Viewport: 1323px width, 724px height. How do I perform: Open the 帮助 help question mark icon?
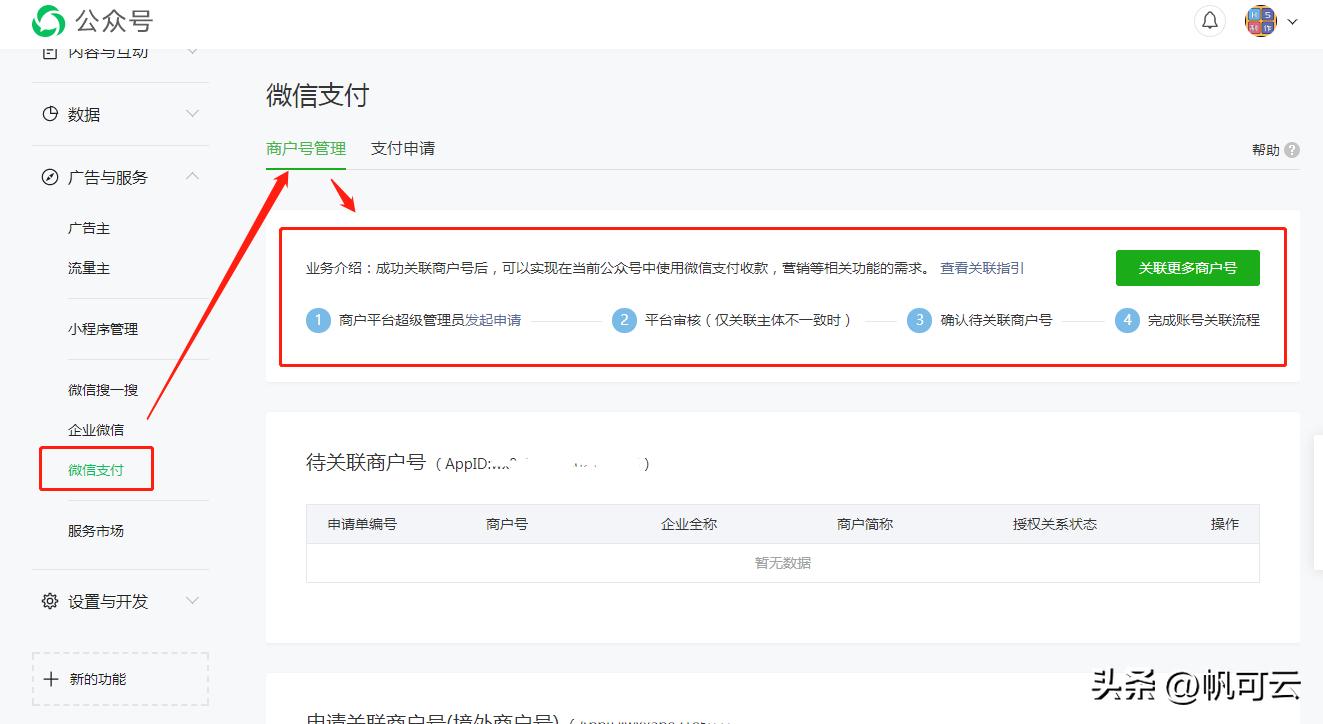point(1294,148)
